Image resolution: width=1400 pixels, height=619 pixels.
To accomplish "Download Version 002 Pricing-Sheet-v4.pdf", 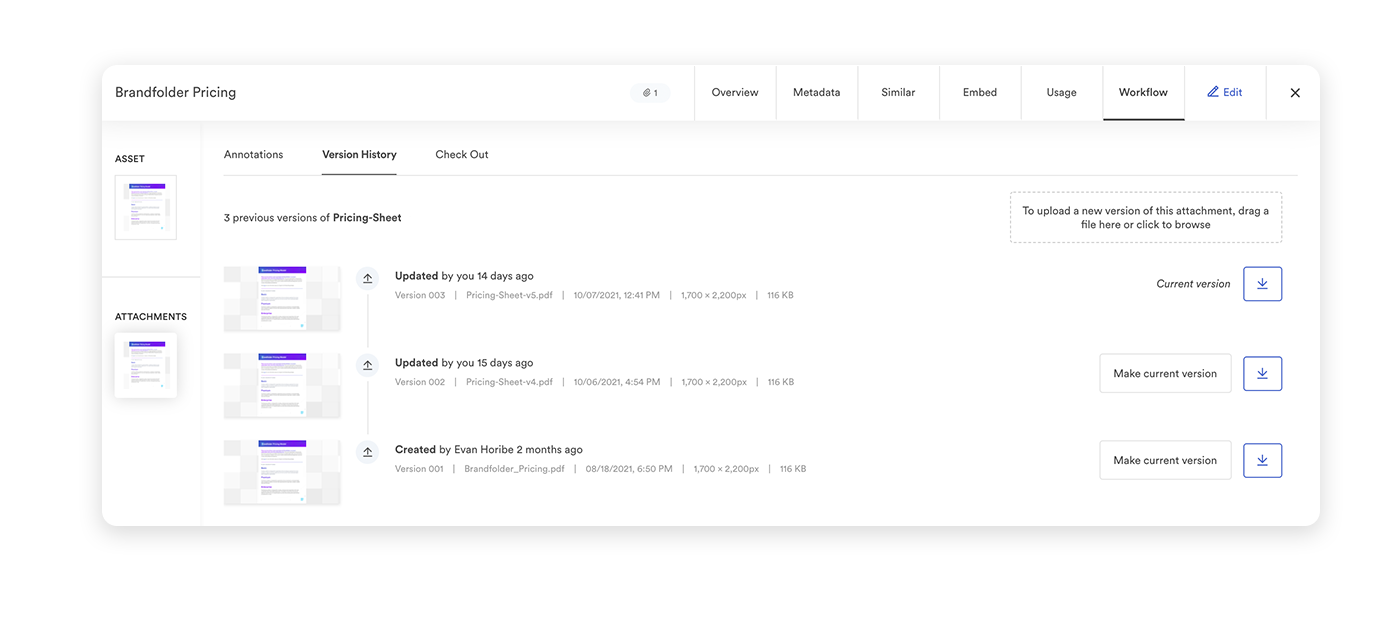I will tap(1262, 373).
